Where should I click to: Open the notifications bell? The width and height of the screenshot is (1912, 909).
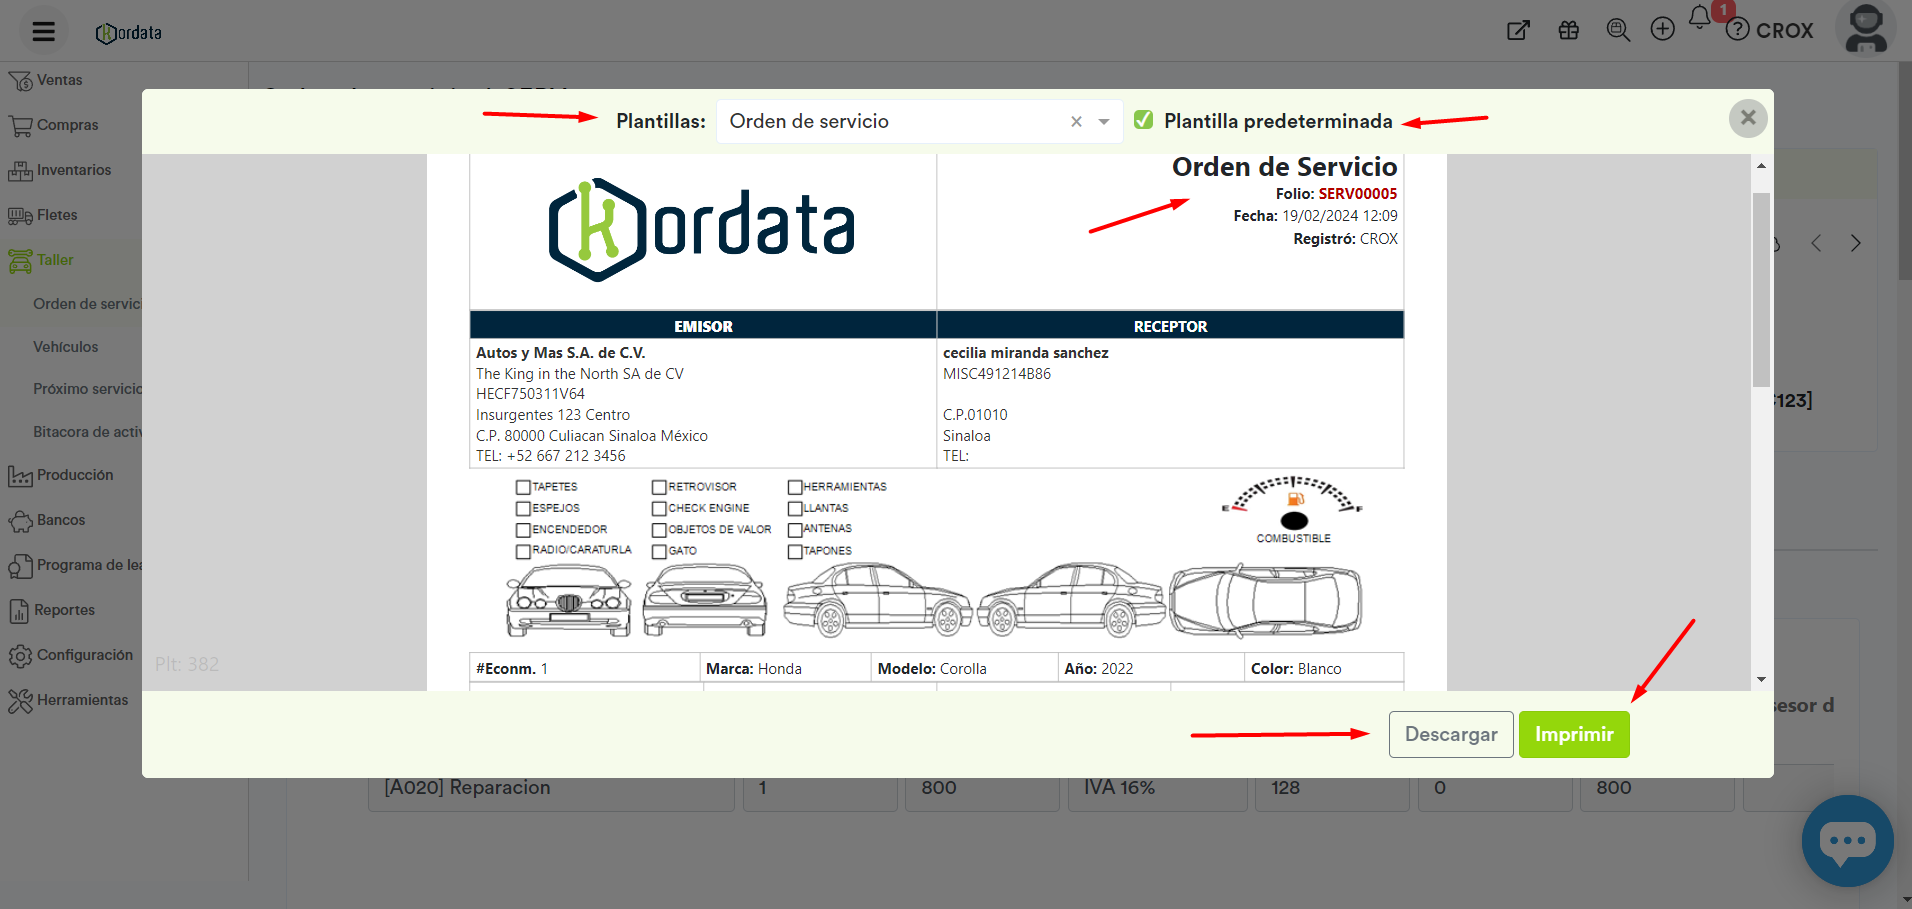1699,18
